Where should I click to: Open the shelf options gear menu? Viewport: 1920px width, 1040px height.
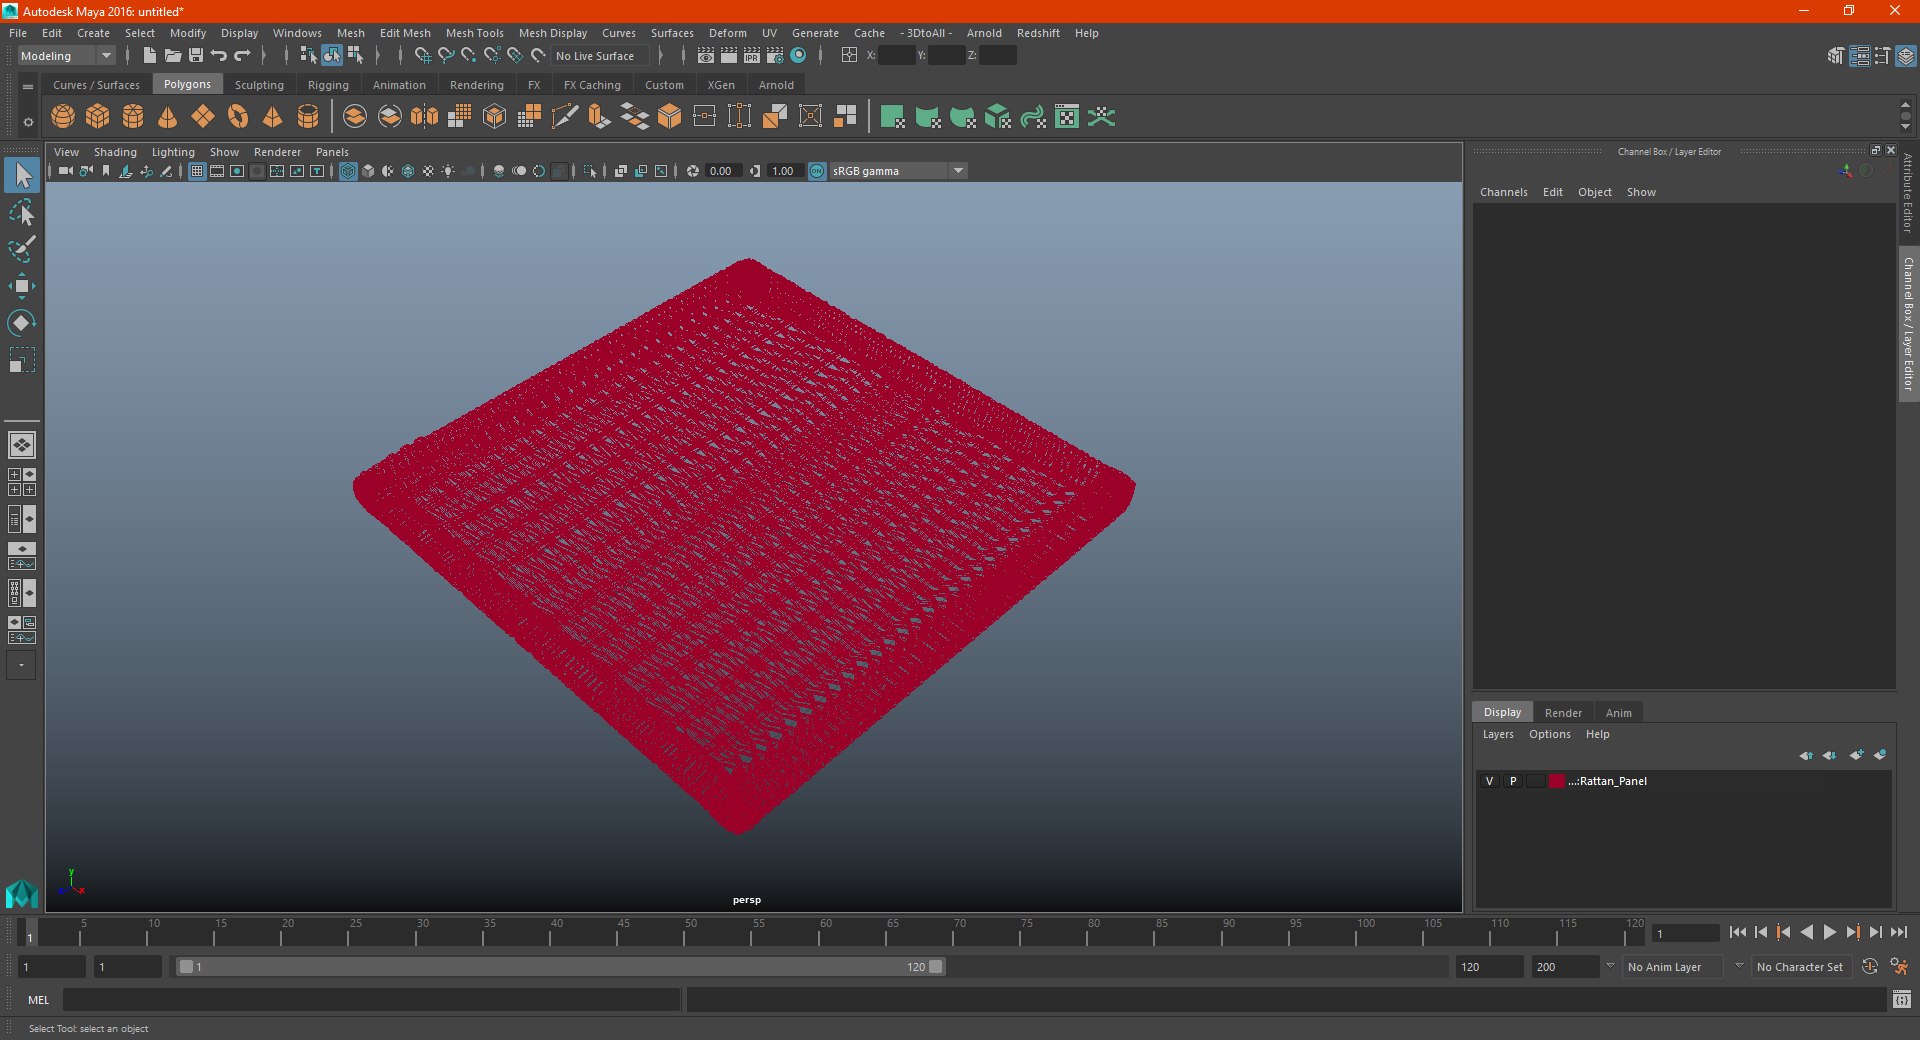[28, 122]
